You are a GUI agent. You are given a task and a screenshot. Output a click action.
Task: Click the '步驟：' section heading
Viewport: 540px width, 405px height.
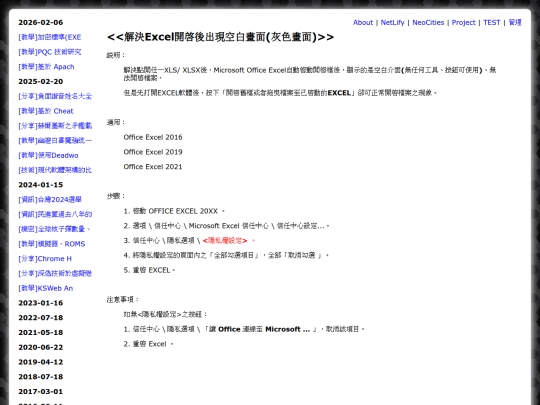pyautogui.click(x=116, y=196)
